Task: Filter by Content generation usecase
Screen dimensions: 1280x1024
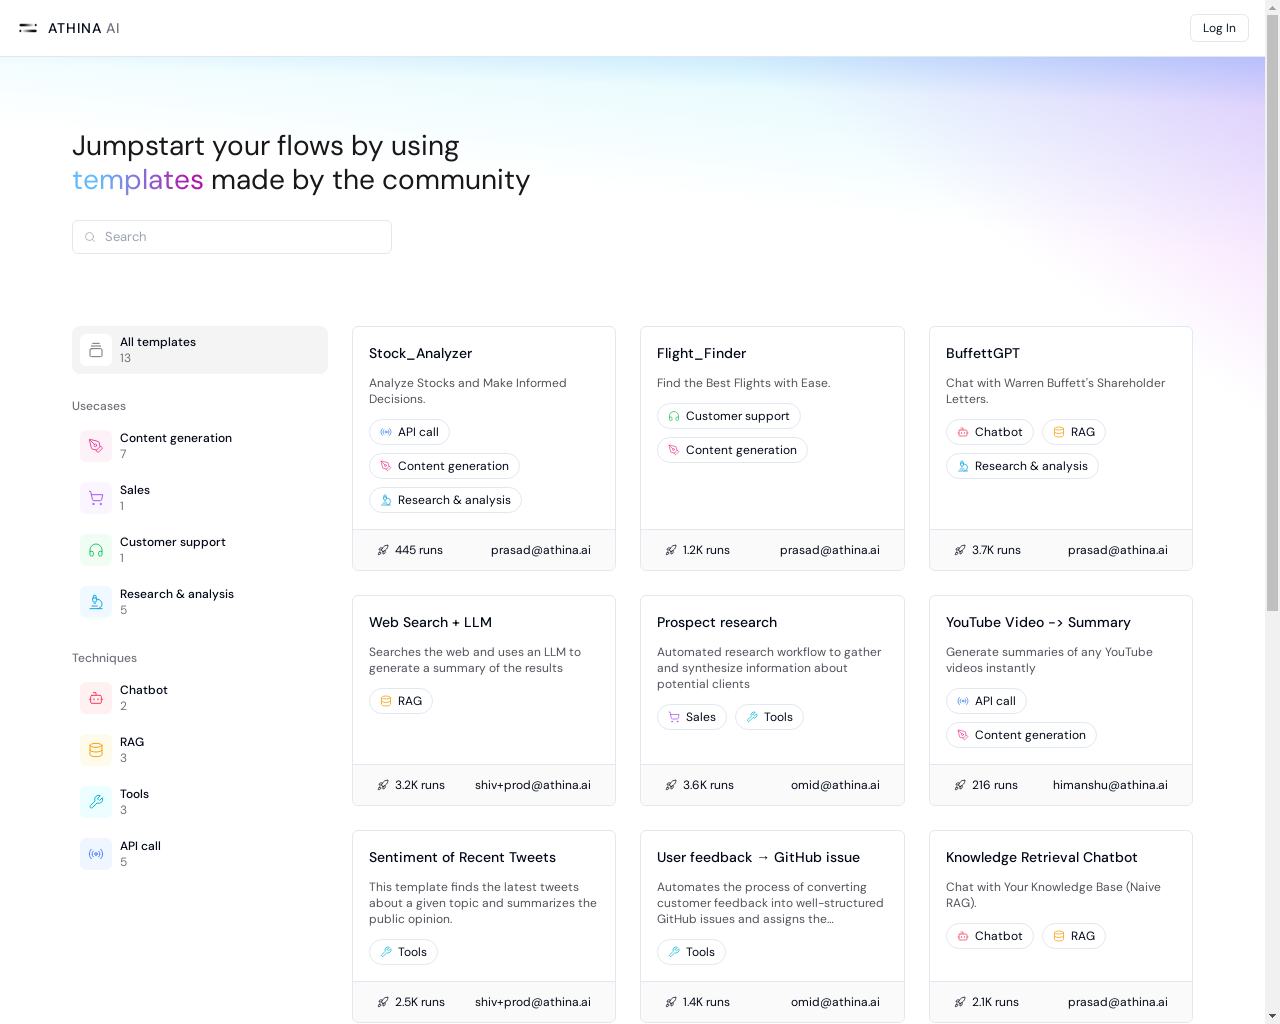Action: tap(200, 446)
